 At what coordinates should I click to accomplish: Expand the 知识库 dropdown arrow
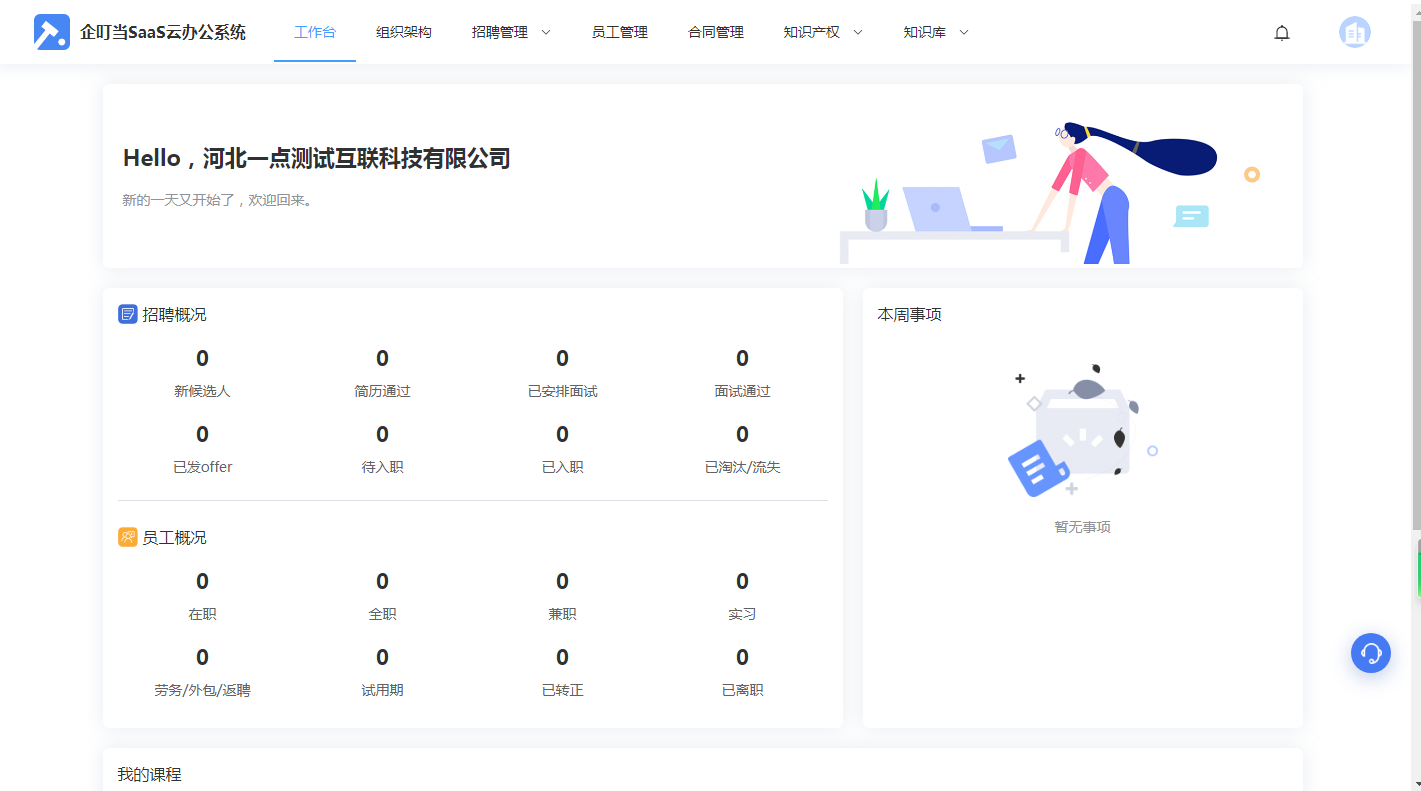tap(964, 32)
